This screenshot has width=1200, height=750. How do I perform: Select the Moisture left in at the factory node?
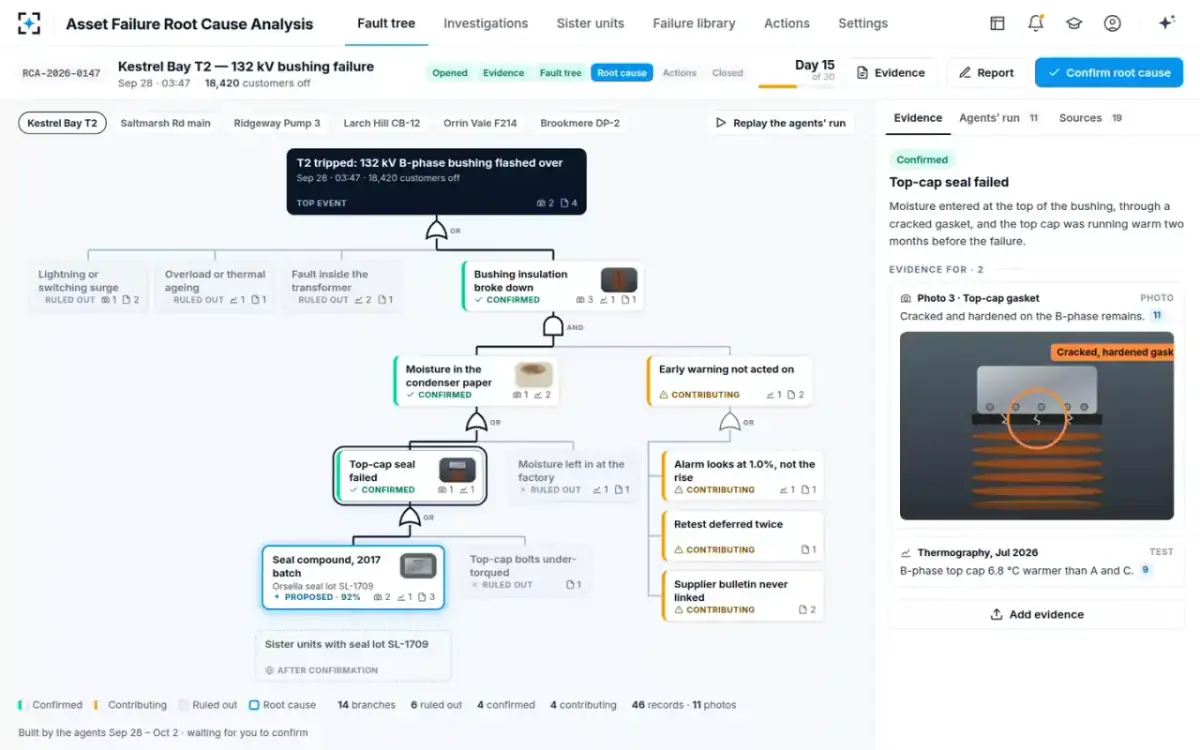coord(573,477)
